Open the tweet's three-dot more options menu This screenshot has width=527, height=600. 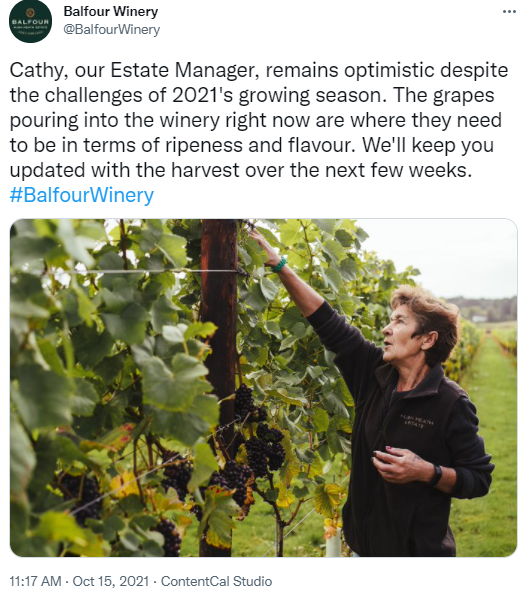tap(509, 12)
